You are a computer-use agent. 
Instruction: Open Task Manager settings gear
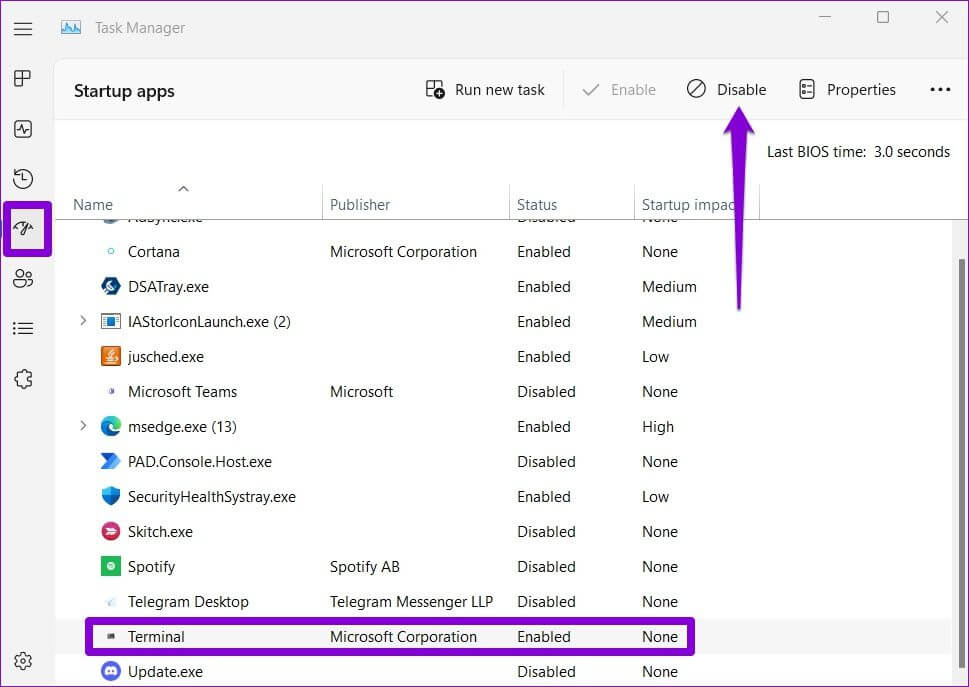click(x=23, y=661)
